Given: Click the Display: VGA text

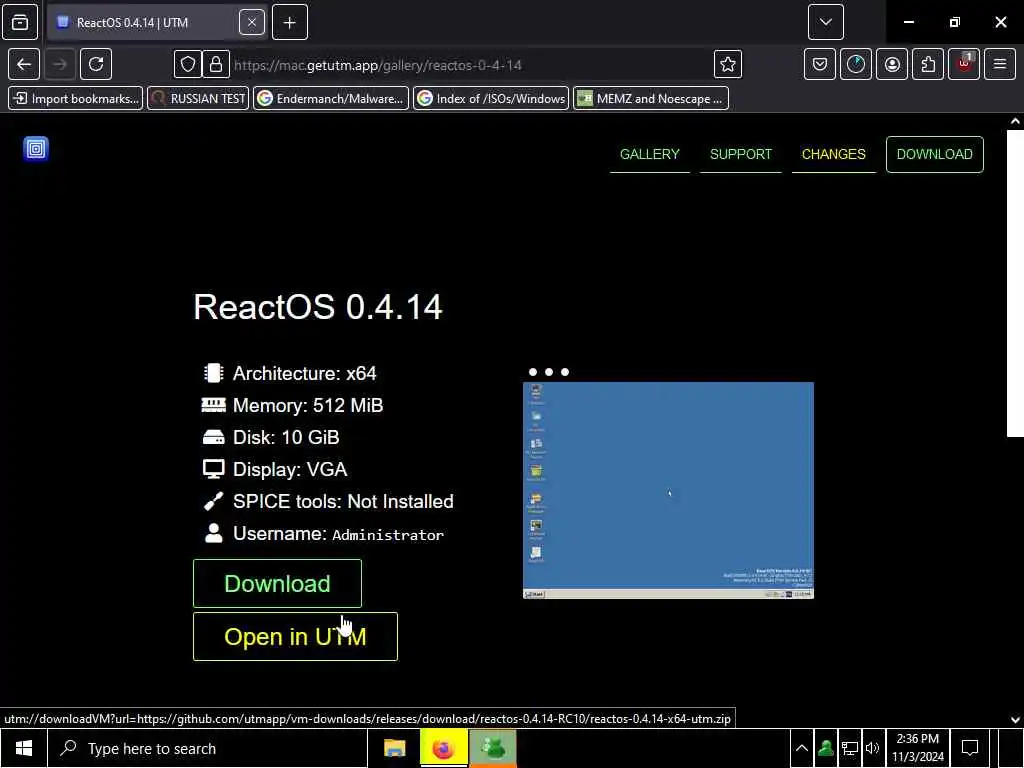Looking at the screenshot, I should point(290,470).
